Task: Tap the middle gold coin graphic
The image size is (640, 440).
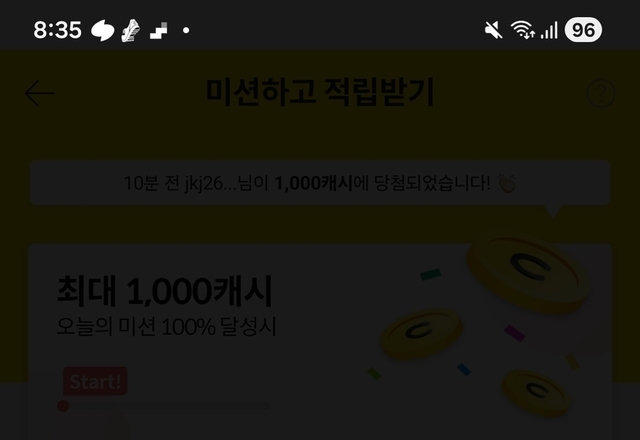Action: (x=422, y=333)
